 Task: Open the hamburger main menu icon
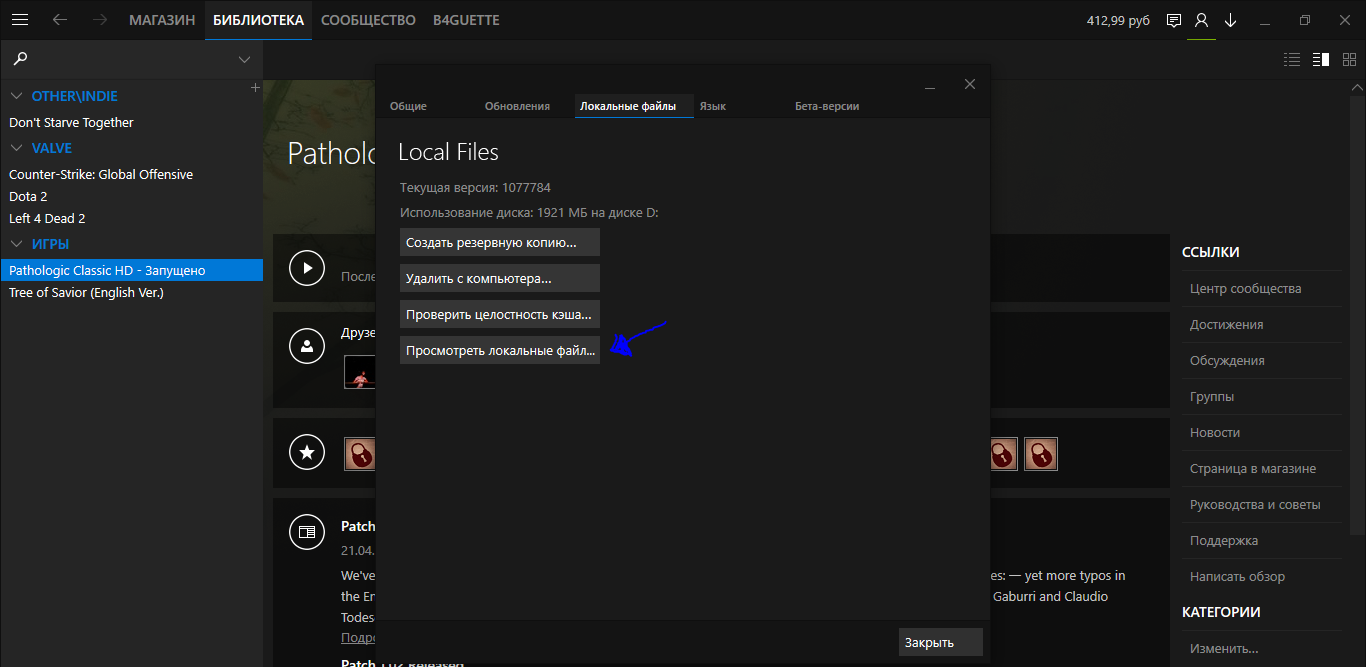tap(20, 20)
